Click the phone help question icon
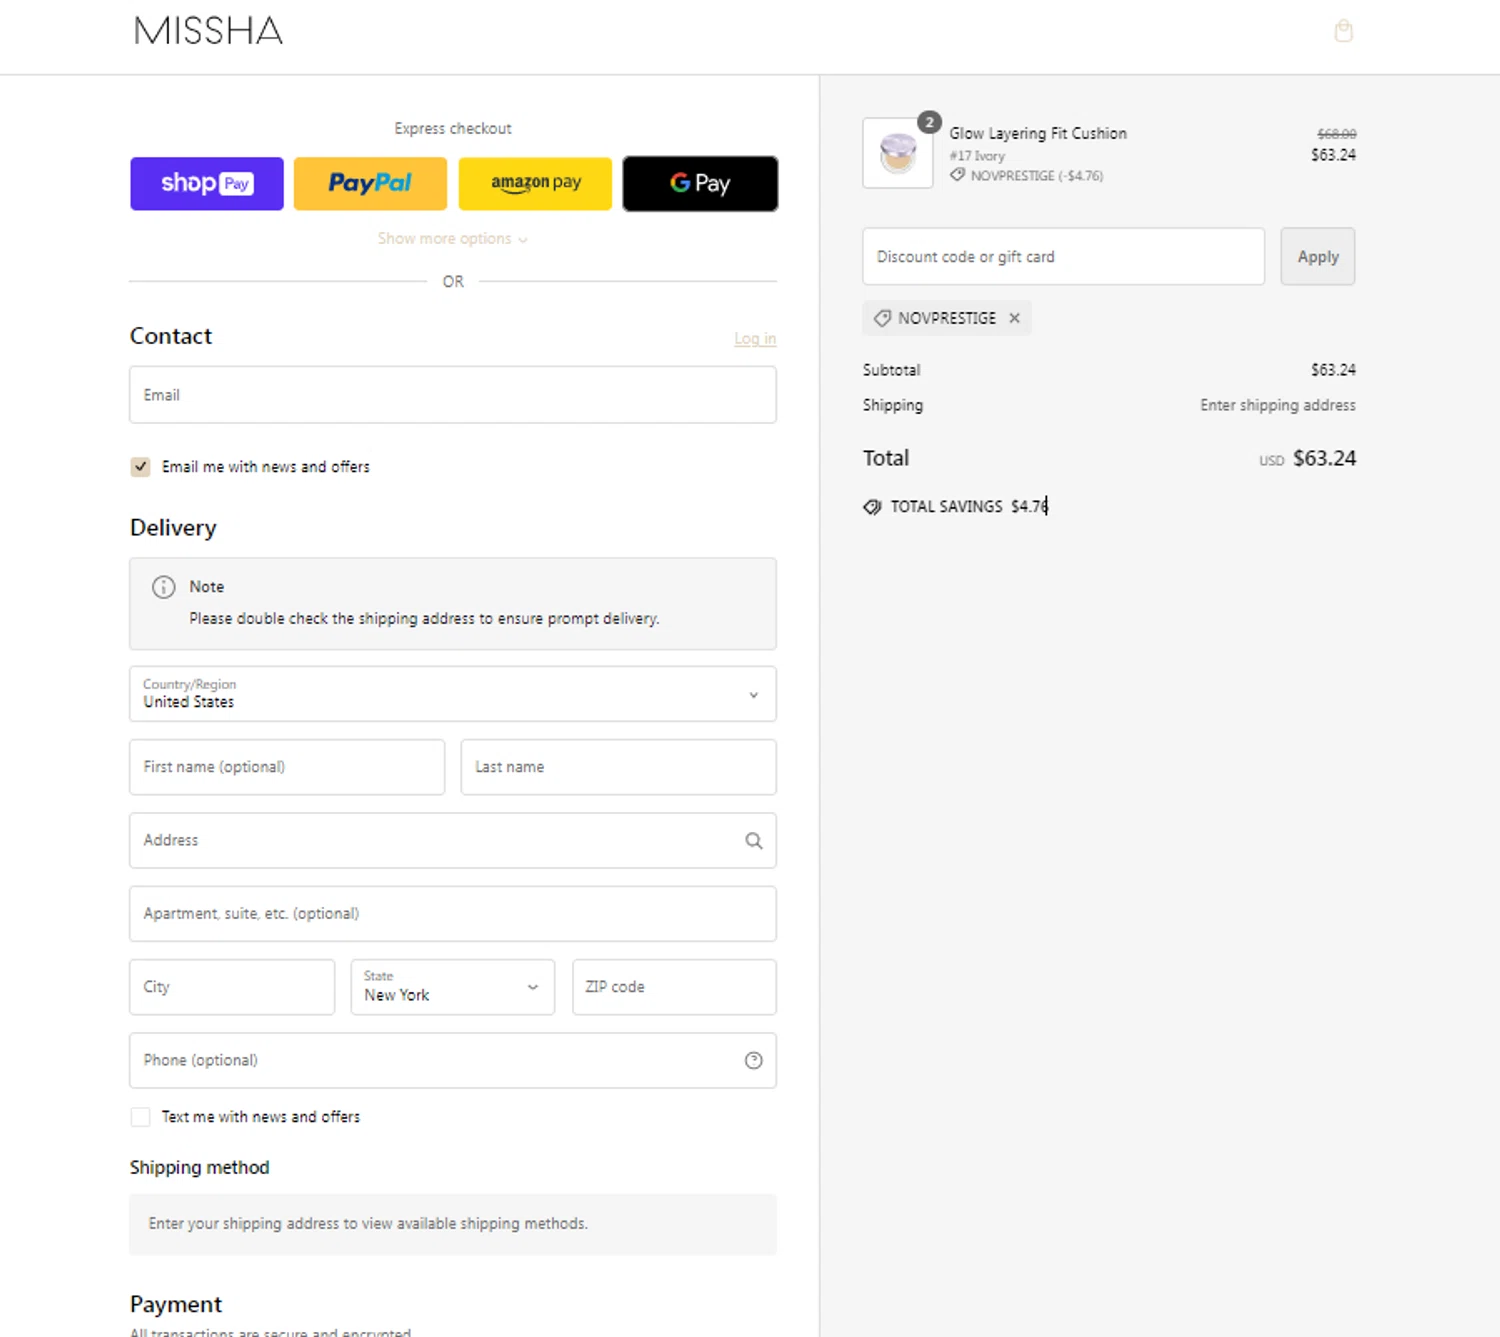This screenshot has height=1337, width=1500. (754, 1061)
